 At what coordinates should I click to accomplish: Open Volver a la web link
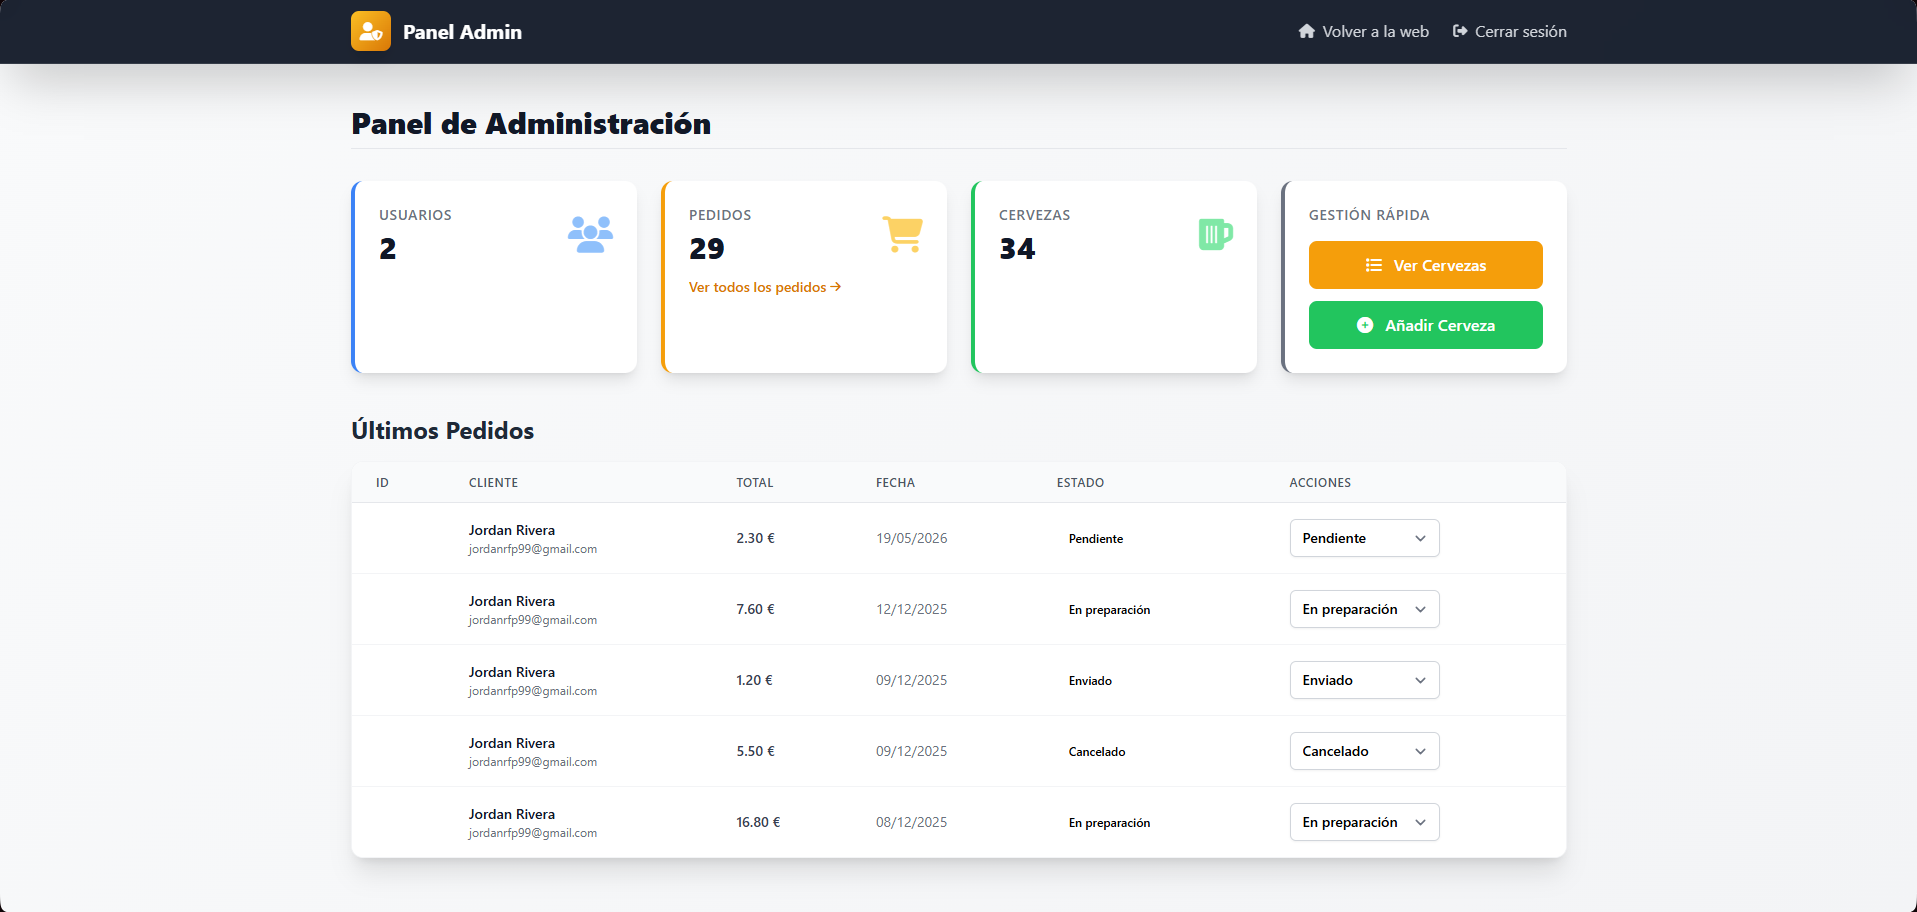point(1363,31)
